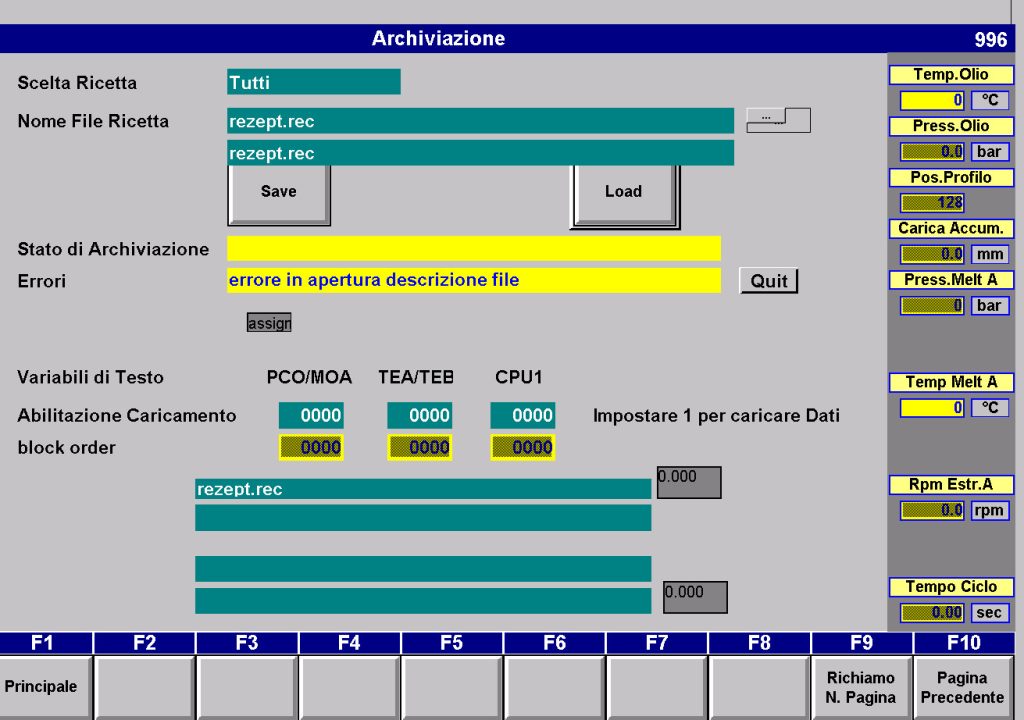1024x720 pixels.
Task: Click Rpm Estr.A label
Action: point(951,484)
